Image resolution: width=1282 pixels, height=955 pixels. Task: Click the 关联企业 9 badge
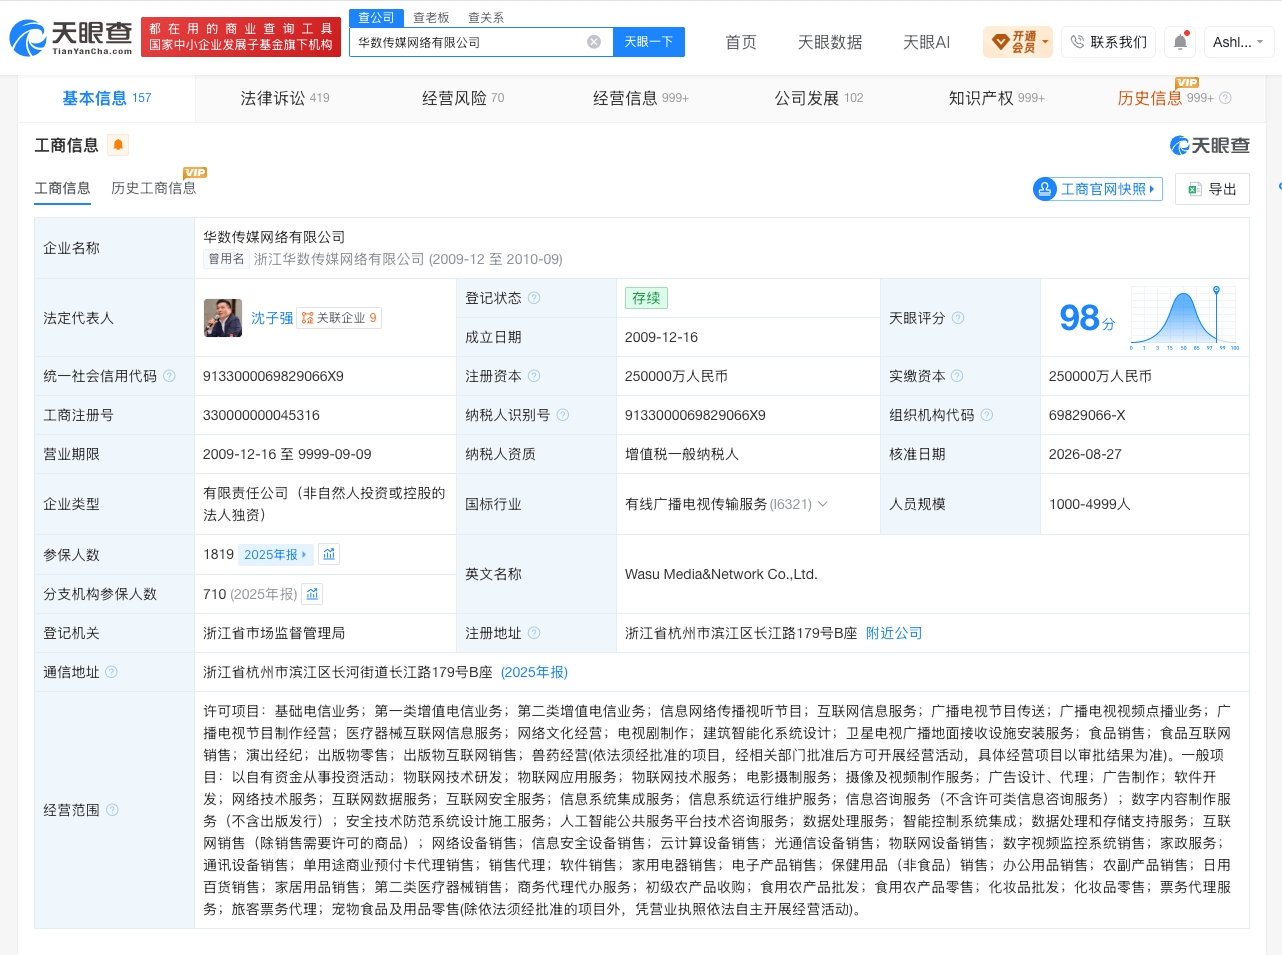(x=339, y=318)
